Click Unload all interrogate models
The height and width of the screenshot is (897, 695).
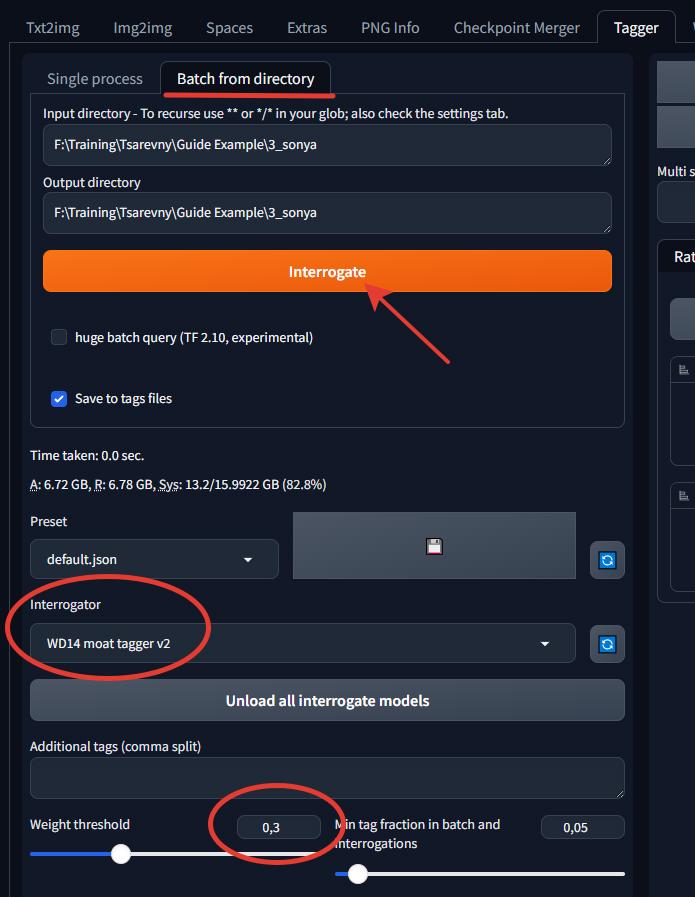tap(327, 700)
